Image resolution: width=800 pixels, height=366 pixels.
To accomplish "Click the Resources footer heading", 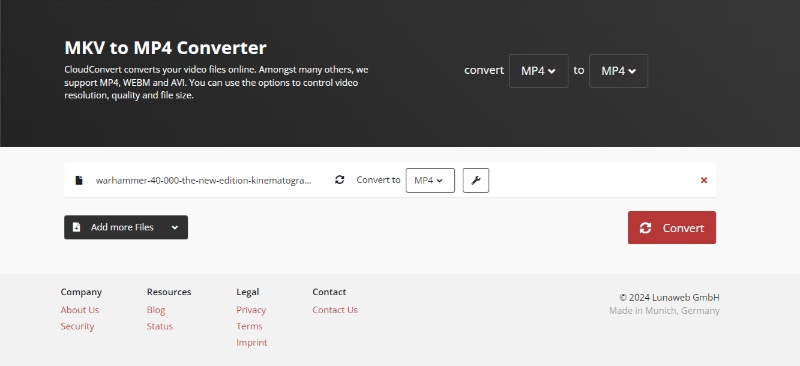I will click(x=169, y=292).
